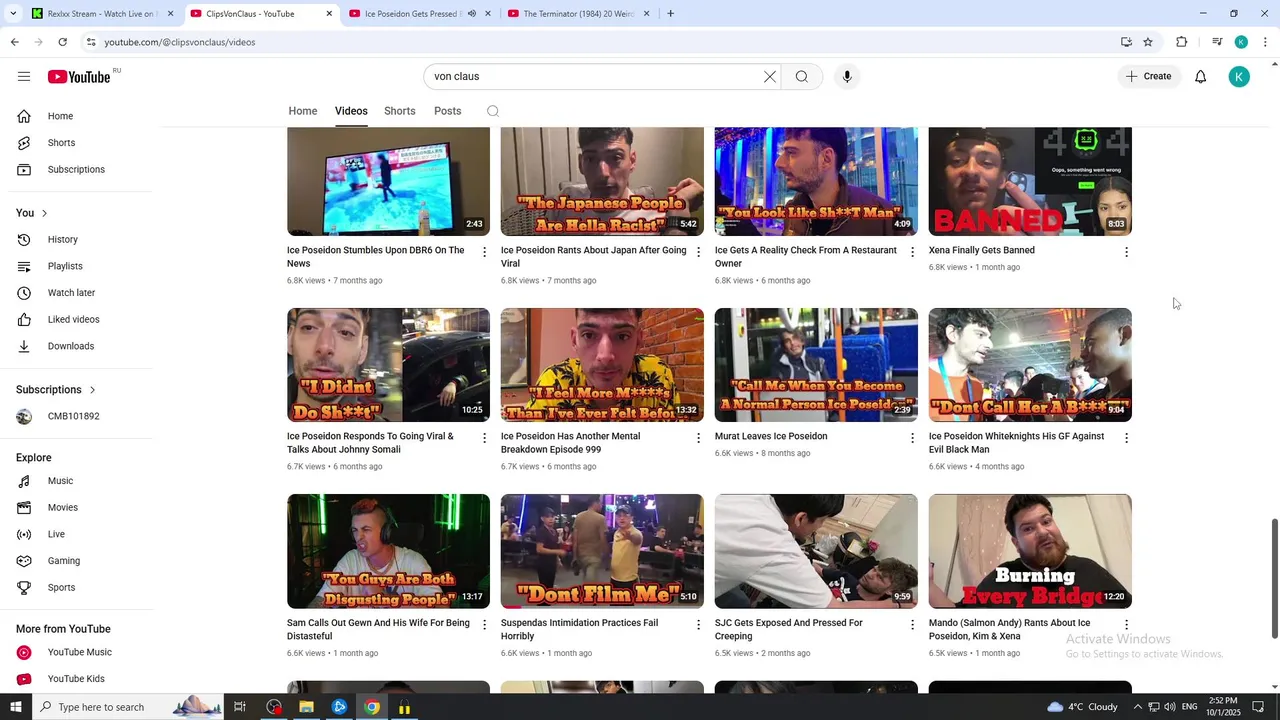This screenshot has width=1280, height=720.
Task: Expand the You section
Action: (32, 213)
